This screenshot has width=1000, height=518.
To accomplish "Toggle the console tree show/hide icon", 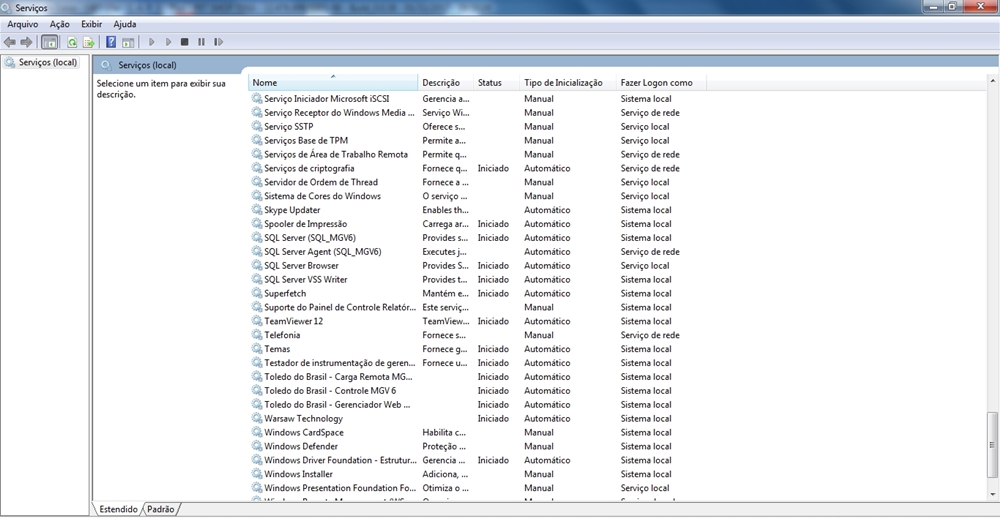I will click(50, 42).
